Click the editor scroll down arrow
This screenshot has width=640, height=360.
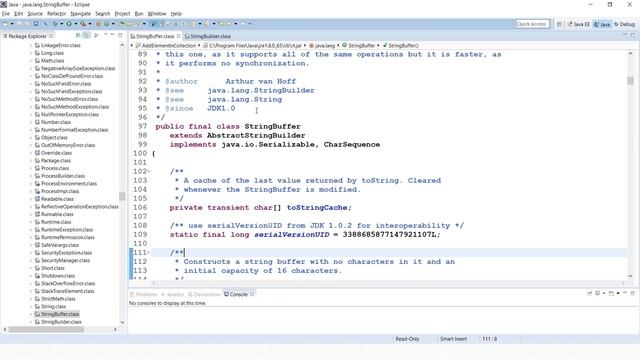pyautogui.click(x=631, y=276)
